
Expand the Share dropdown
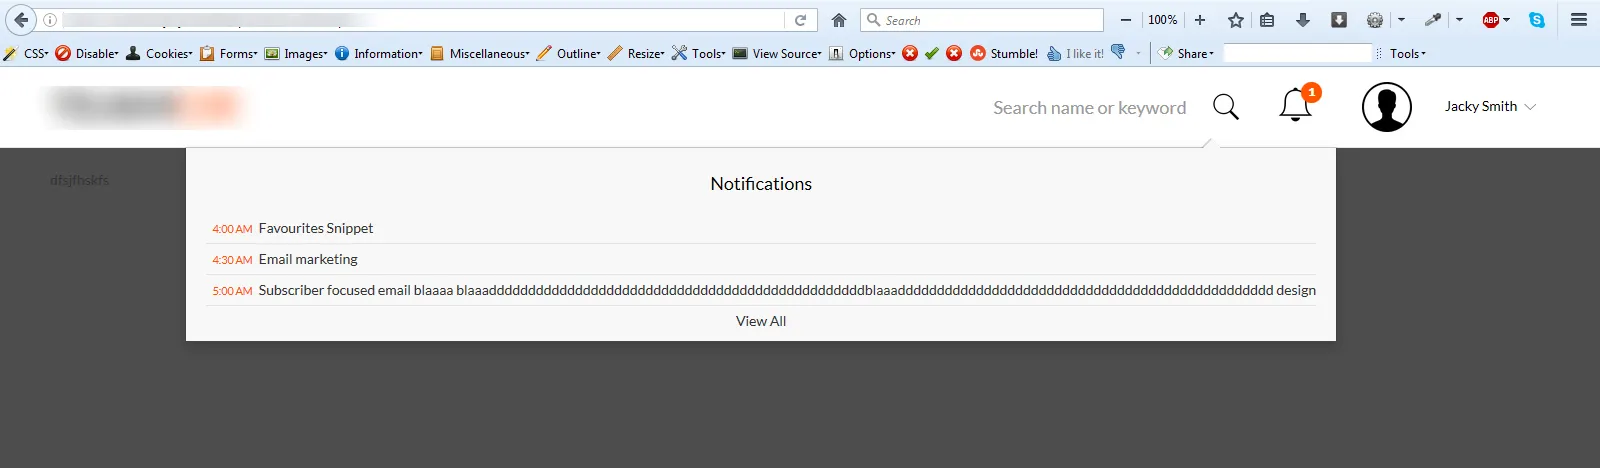click(1186, 54)
